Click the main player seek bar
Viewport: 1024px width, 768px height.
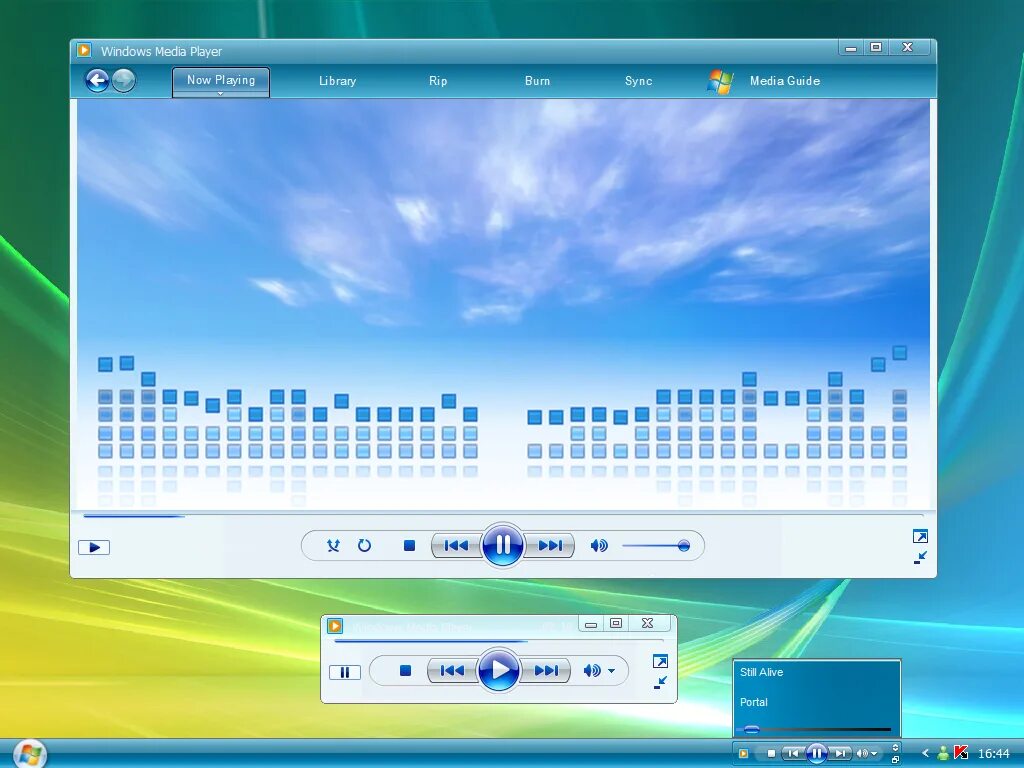503,516
